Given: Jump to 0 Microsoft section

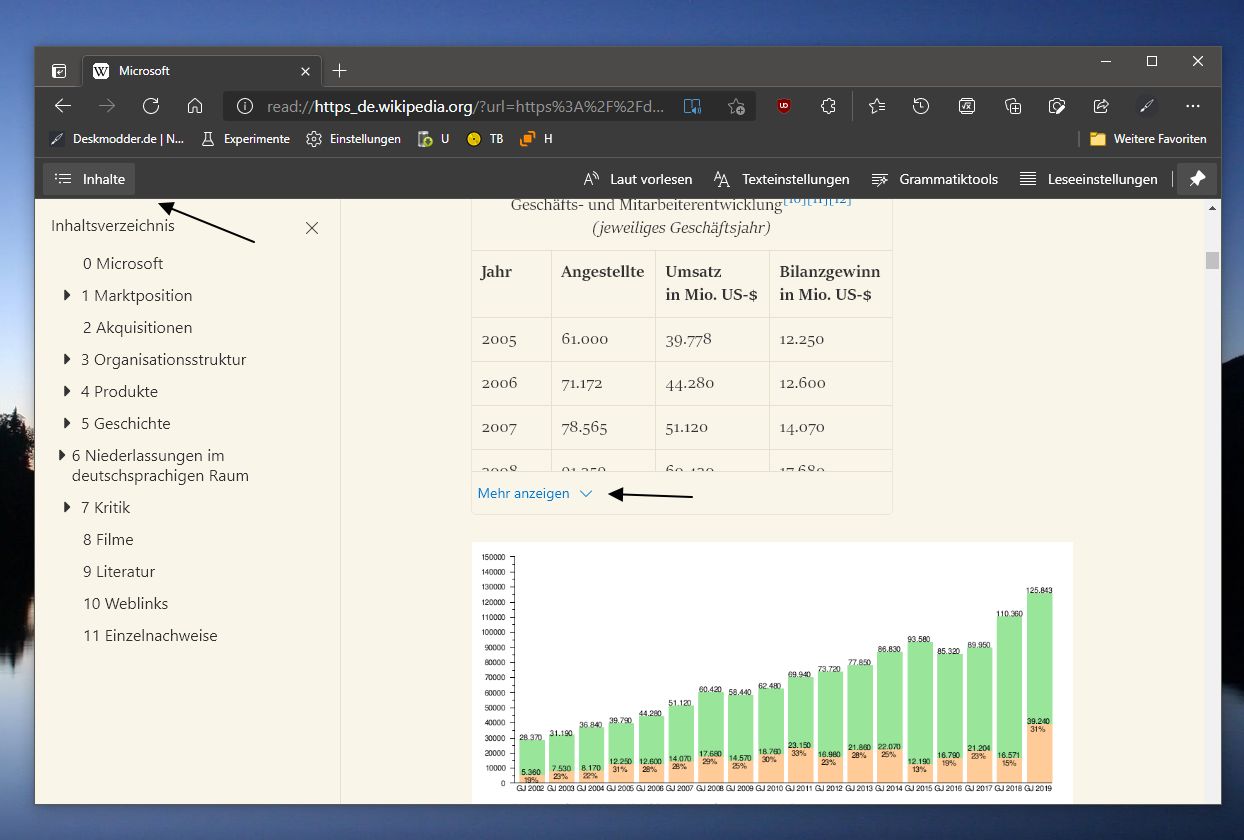Looking at the screenshot, I should click(123, 264).
